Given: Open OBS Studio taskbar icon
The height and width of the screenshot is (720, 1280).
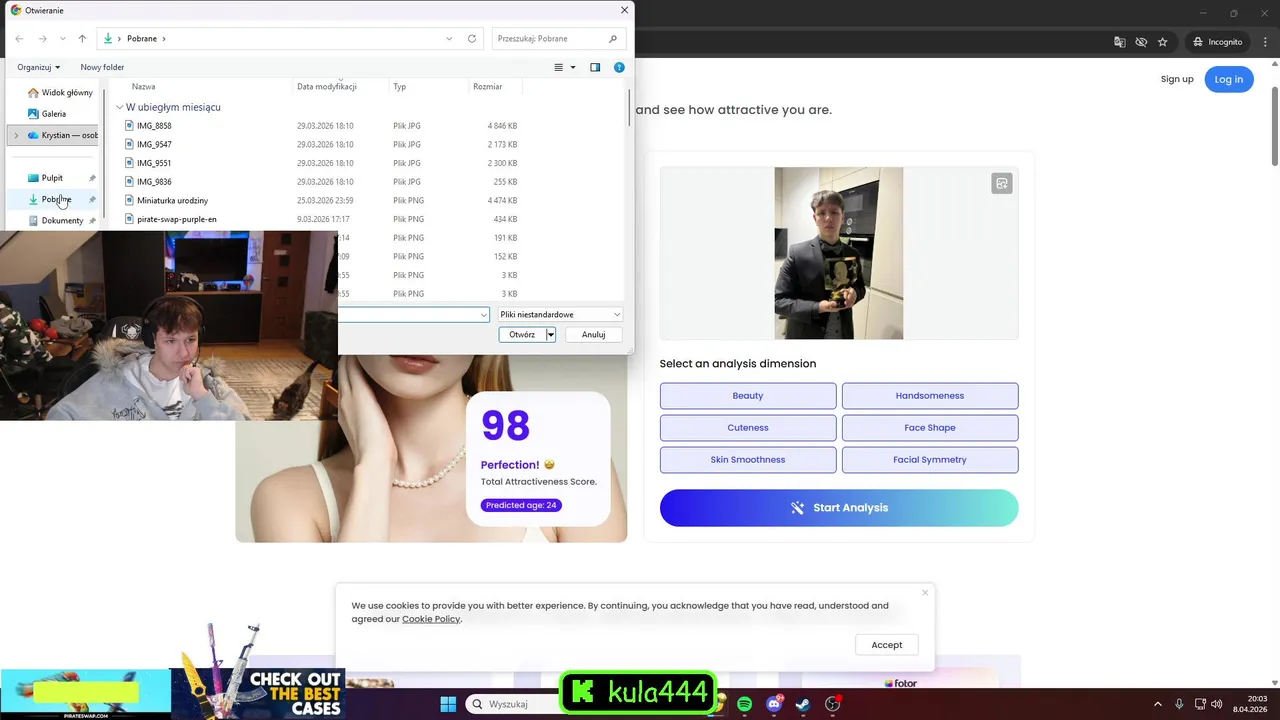Looking at the screenshot, I should click(832, 704).
